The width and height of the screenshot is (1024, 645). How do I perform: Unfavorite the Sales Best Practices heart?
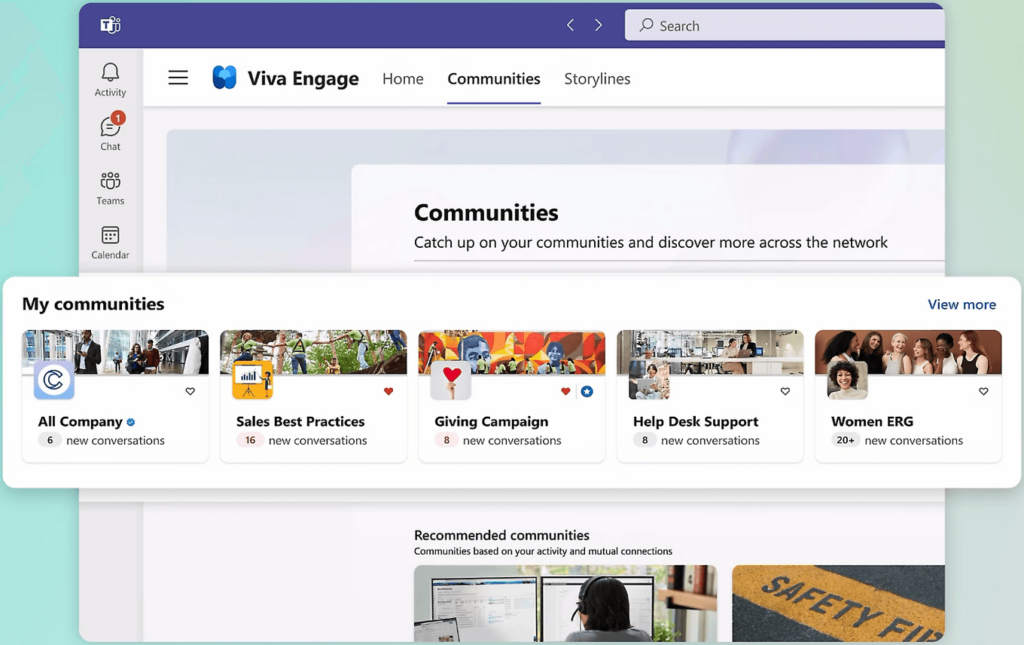389,391
